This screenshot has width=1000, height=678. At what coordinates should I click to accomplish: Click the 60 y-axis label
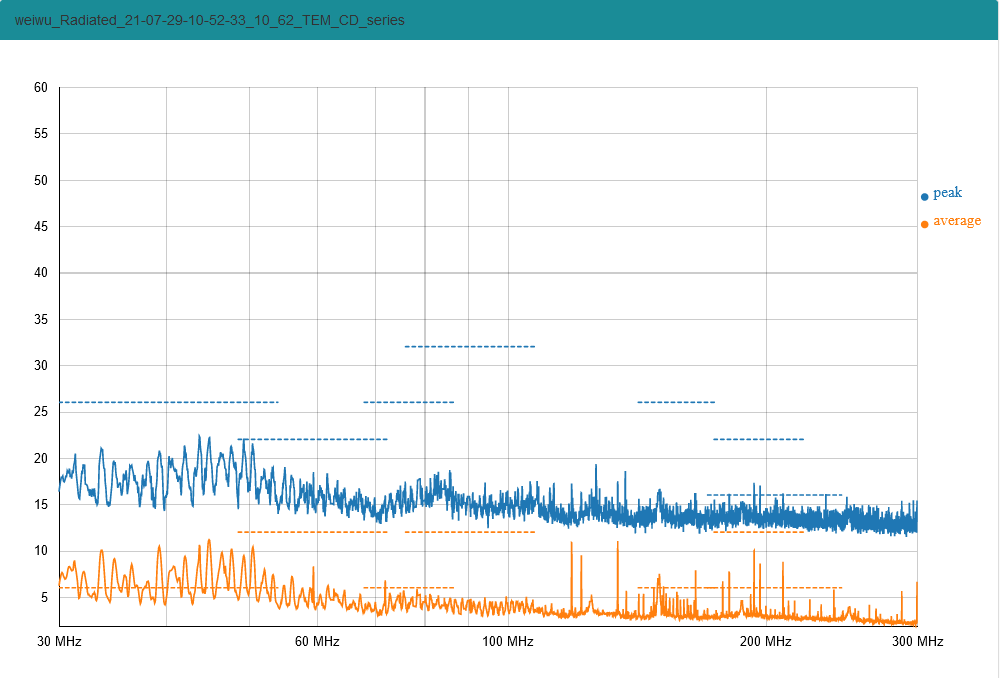click(41, 88)
